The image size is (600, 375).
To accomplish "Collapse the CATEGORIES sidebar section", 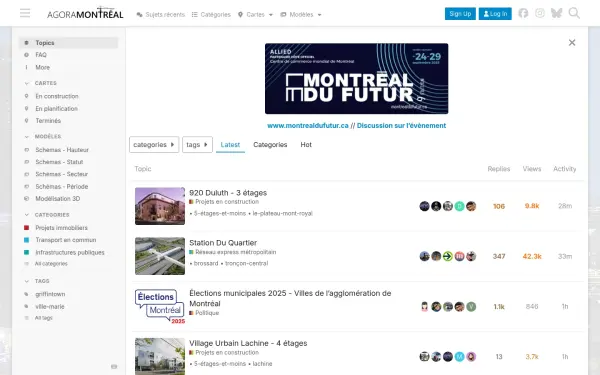I will click(47, 215).
